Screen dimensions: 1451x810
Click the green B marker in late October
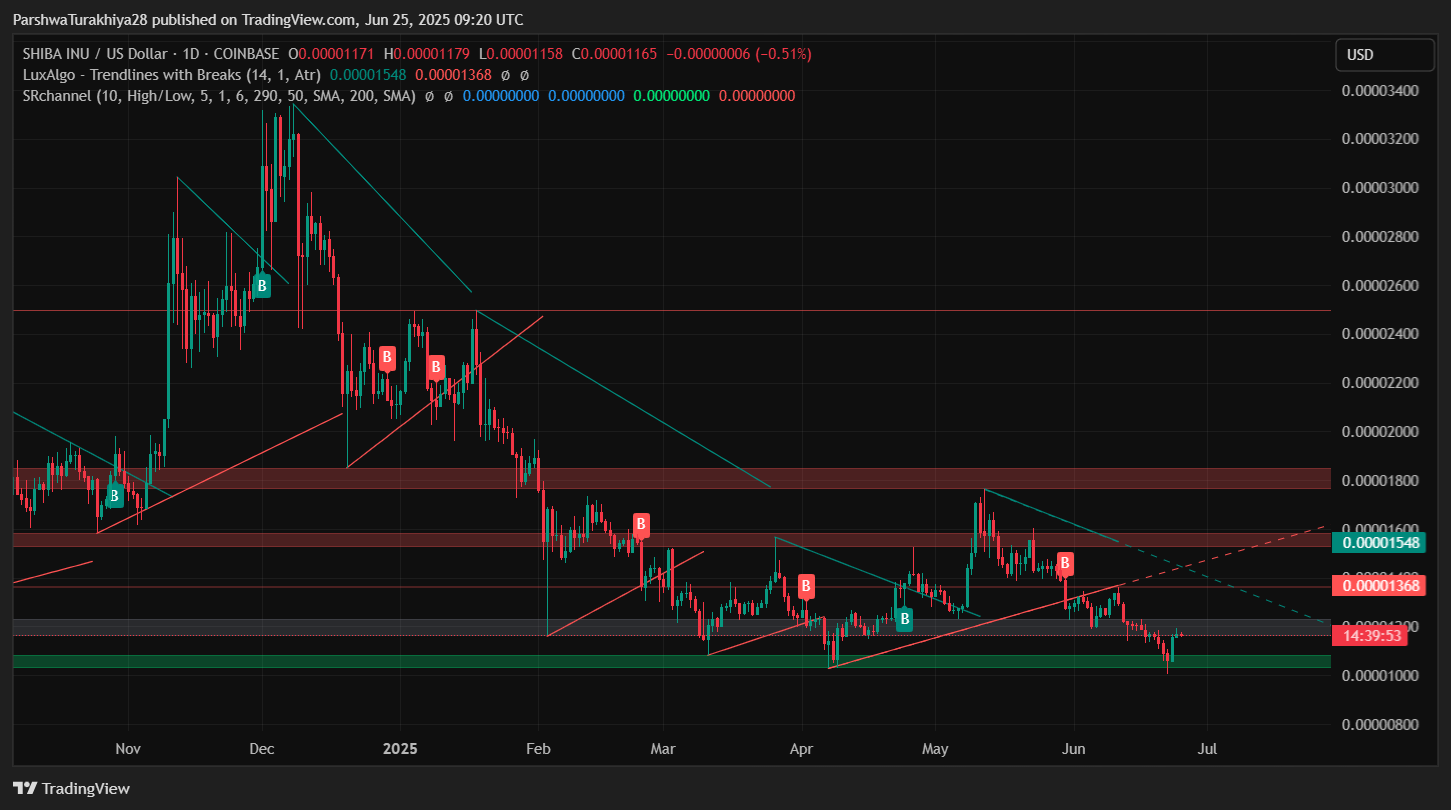pyautogui.click(x=115, y=494)
